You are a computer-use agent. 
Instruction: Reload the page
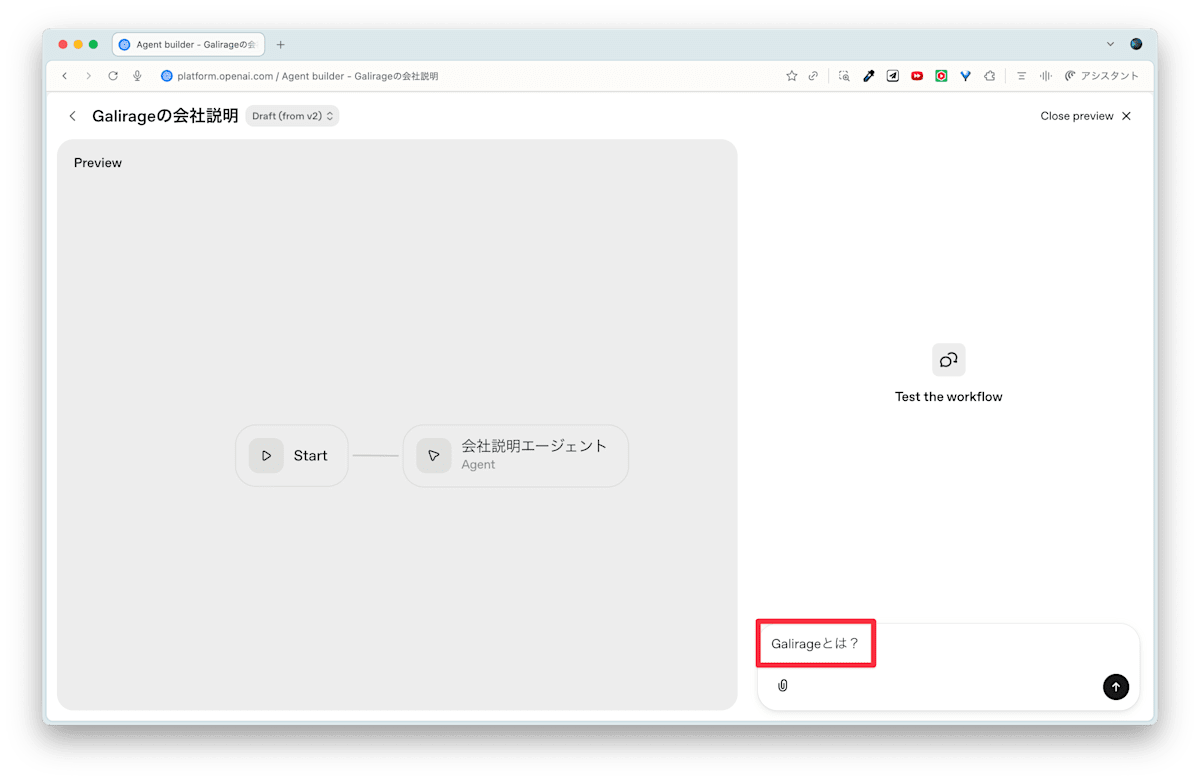(x=113, y=76)
